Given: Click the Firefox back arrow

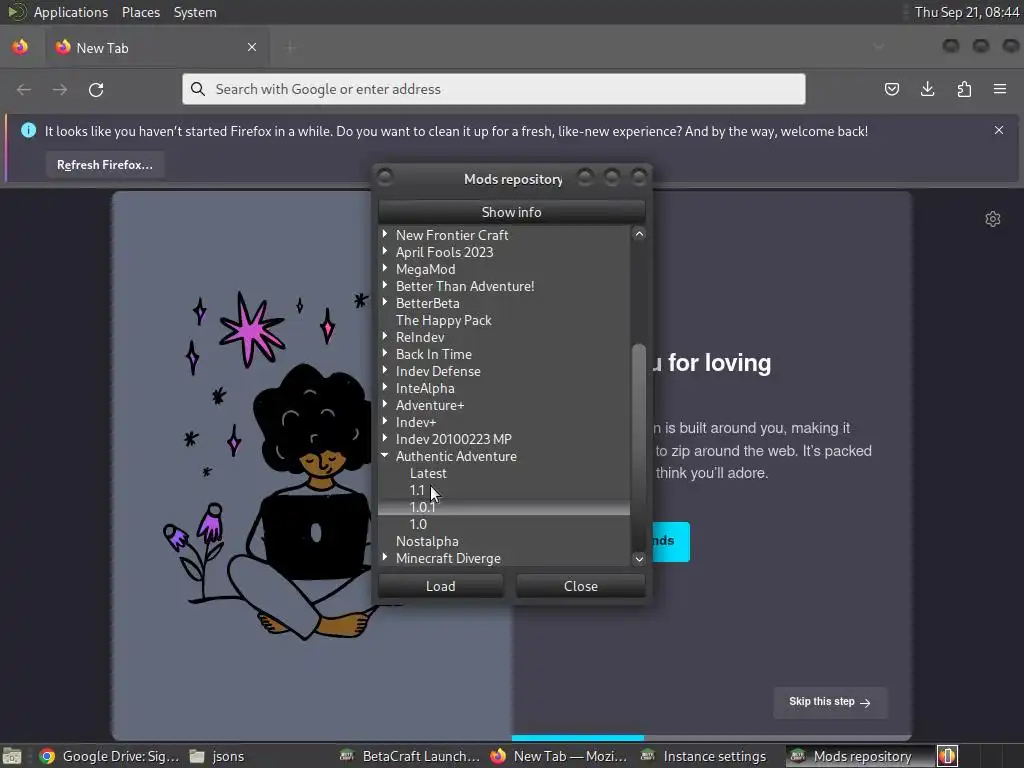Looking at the screenshot, I should (x=24, y=89).
